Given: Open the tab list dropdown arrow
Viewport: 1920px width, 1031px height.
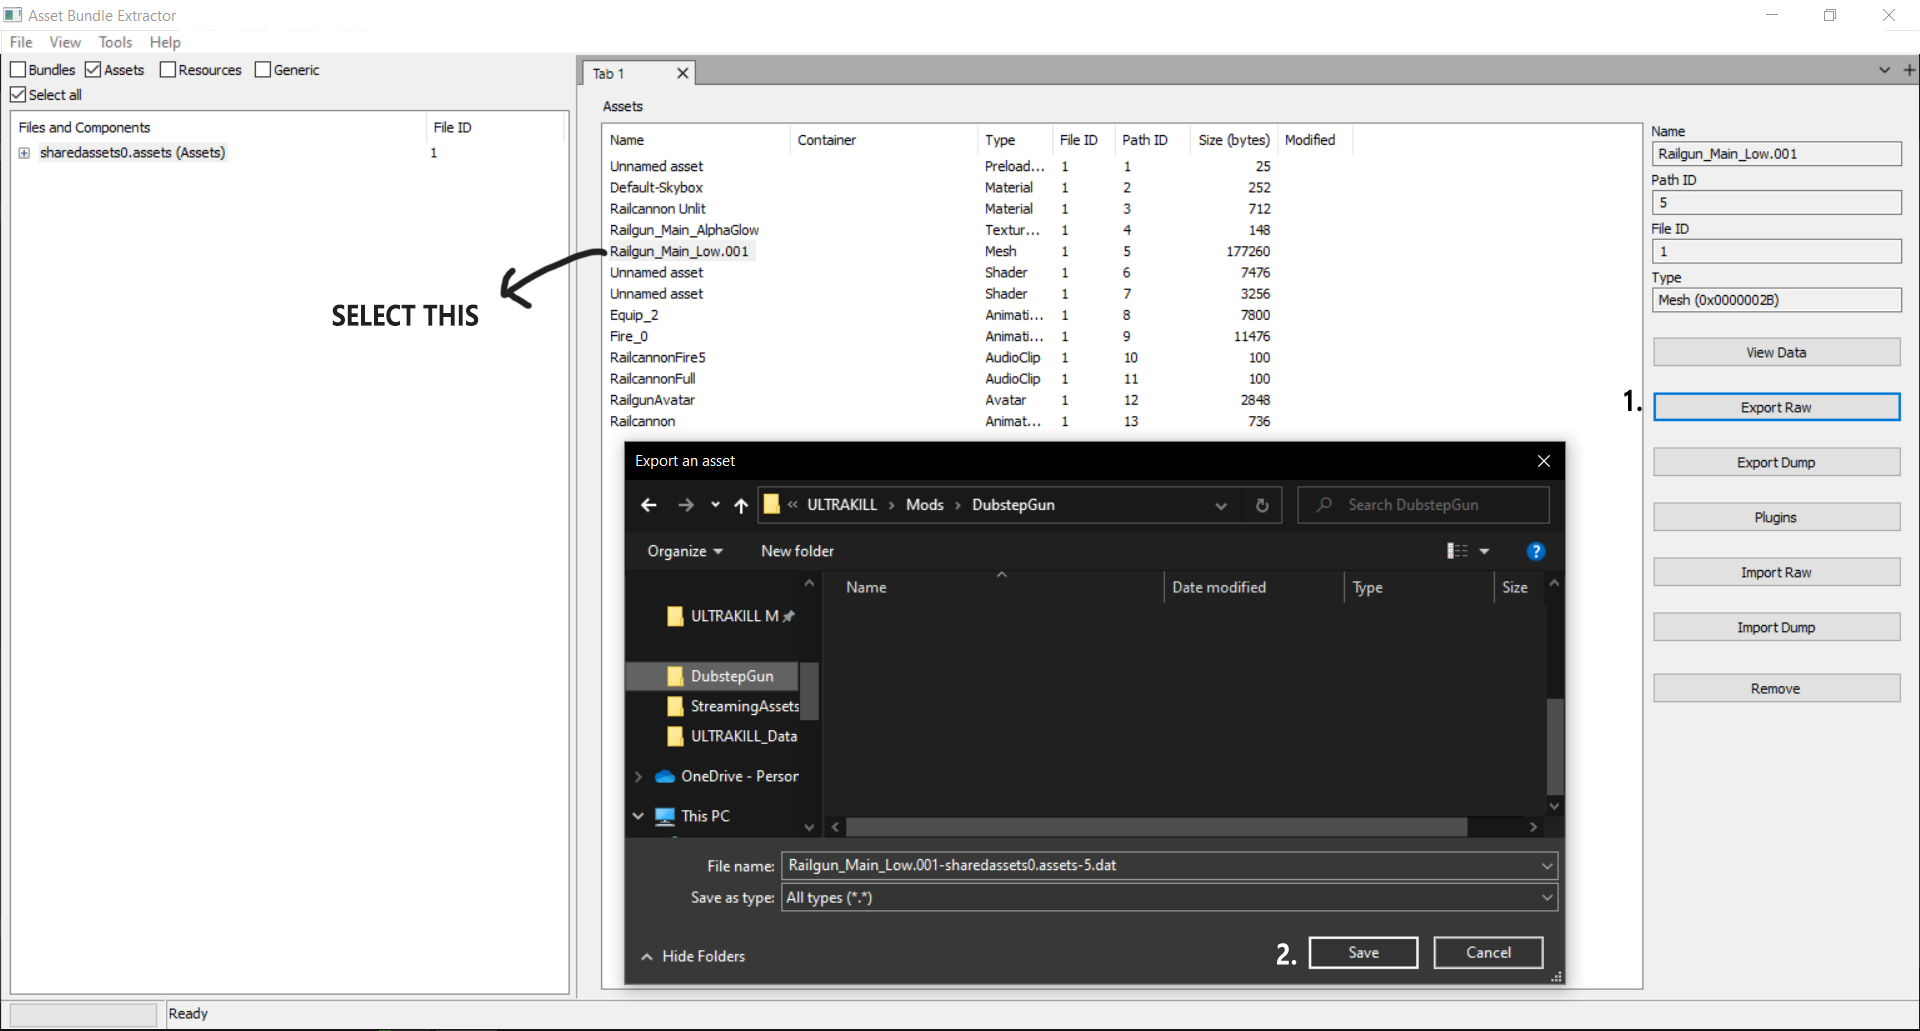Looking at the screenshot, I should [1884, 70].
